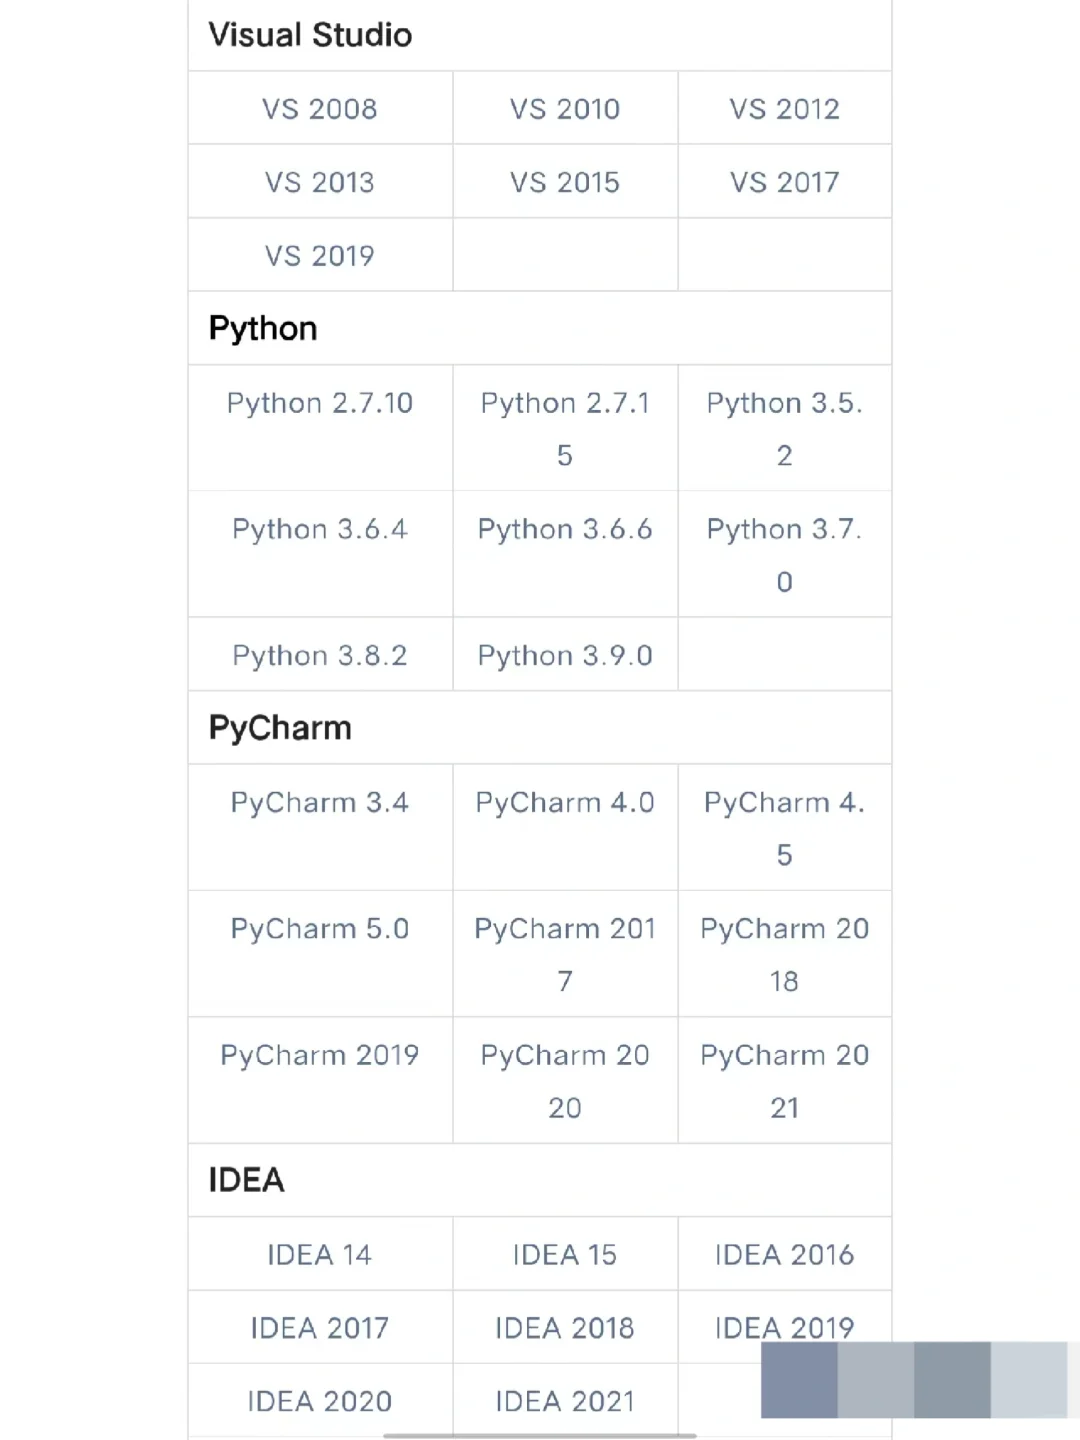1080x1440 pixels.
Task: Click the horizontal scrollbar at bottom
Action: click(540, 1436)
